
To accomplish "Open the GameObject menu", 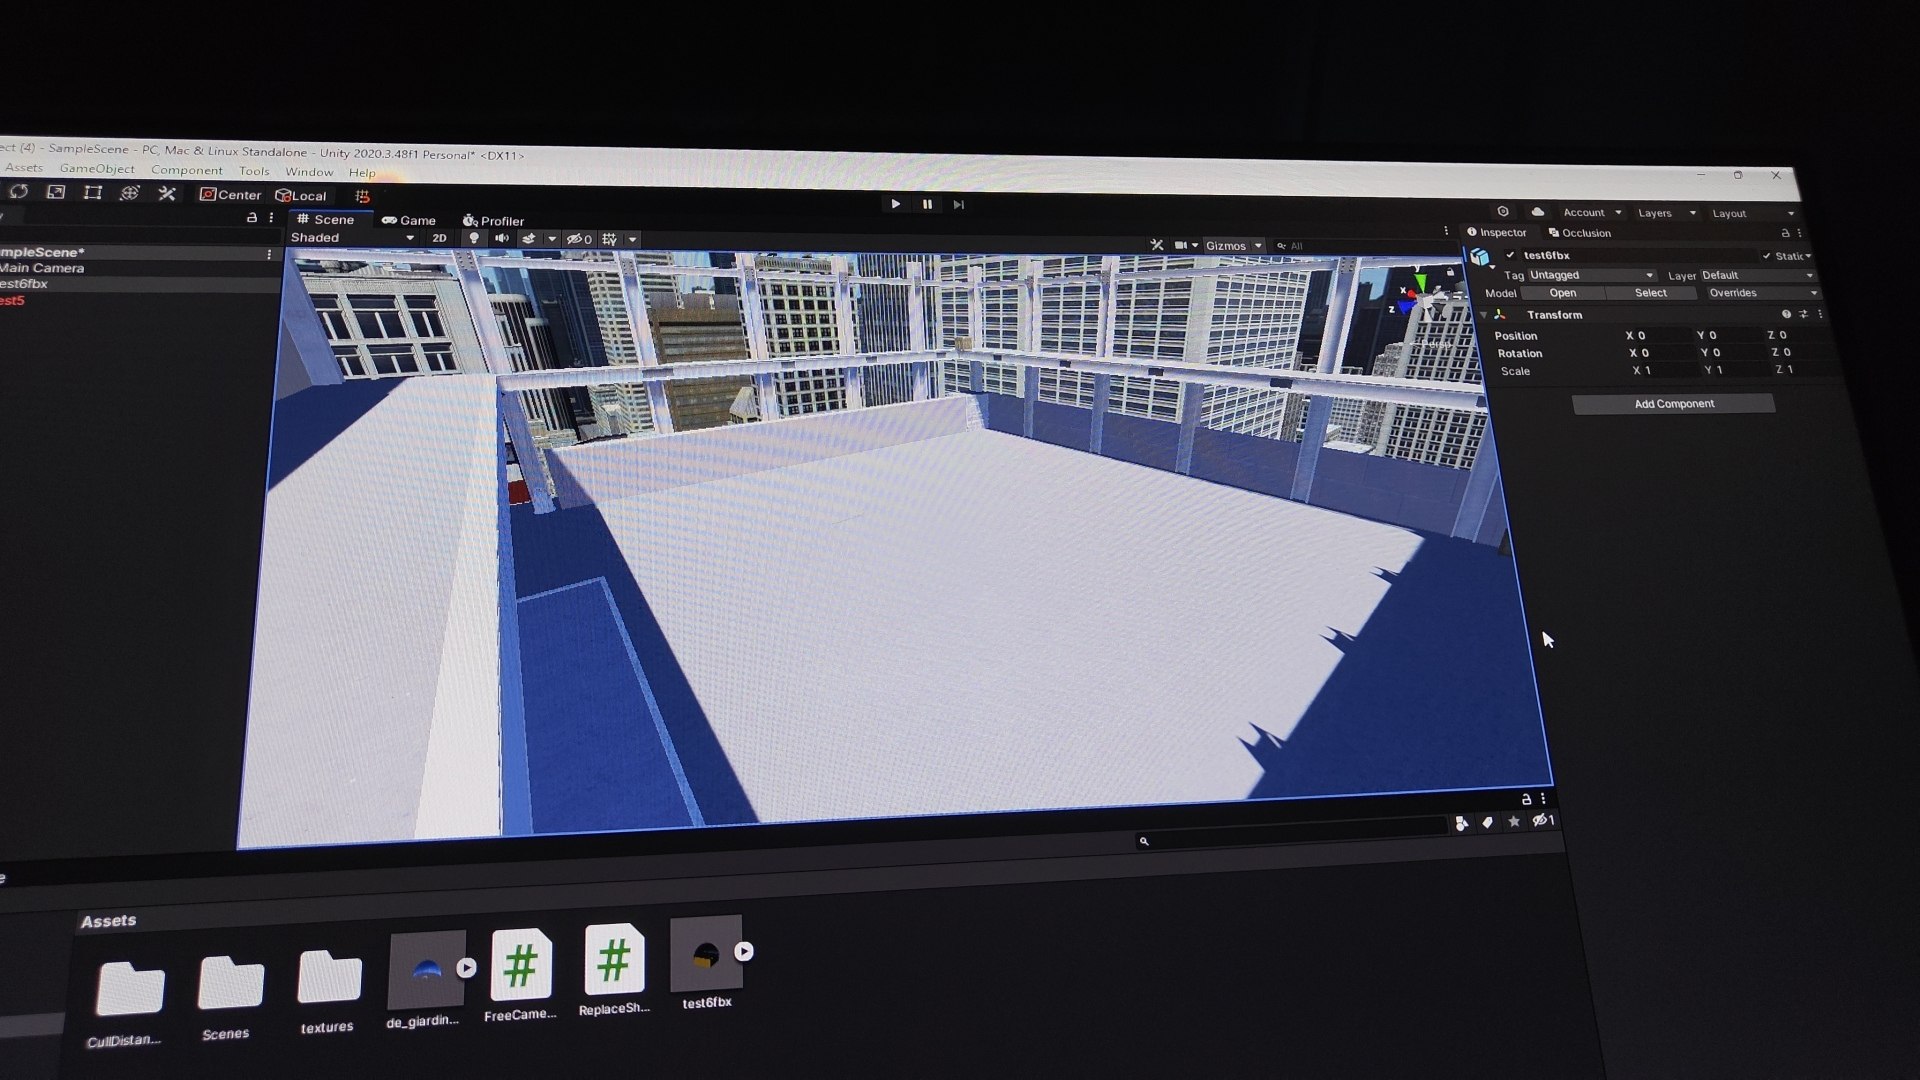I will [97, 169].
